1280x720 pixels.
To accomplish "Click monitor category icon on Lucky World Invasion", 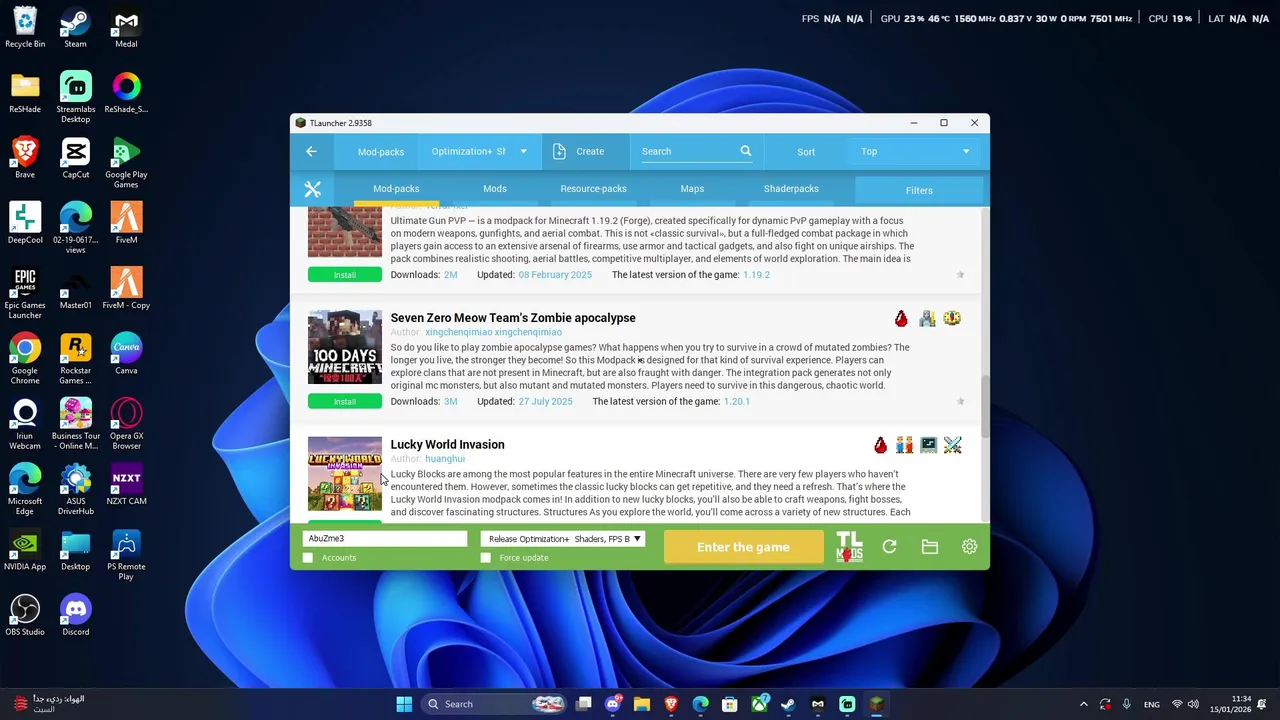I will (x=929, y=445).
